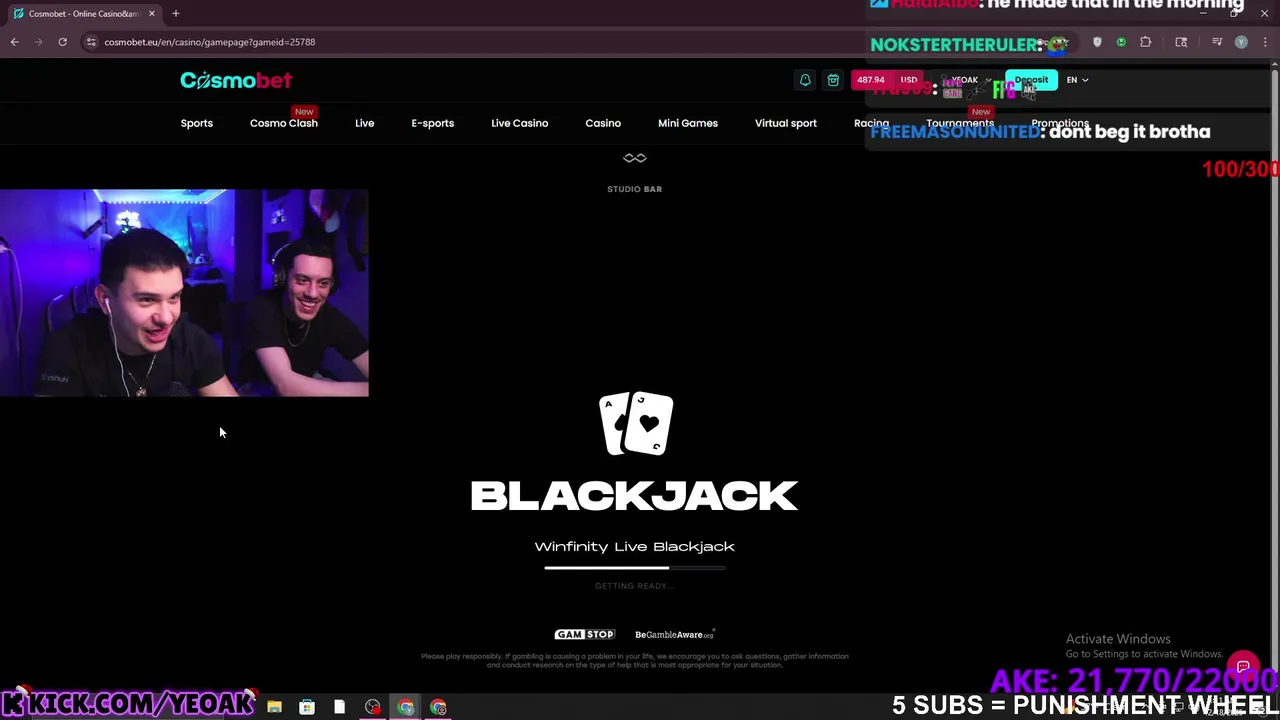Open File Explorer from the taskbar

274,707
